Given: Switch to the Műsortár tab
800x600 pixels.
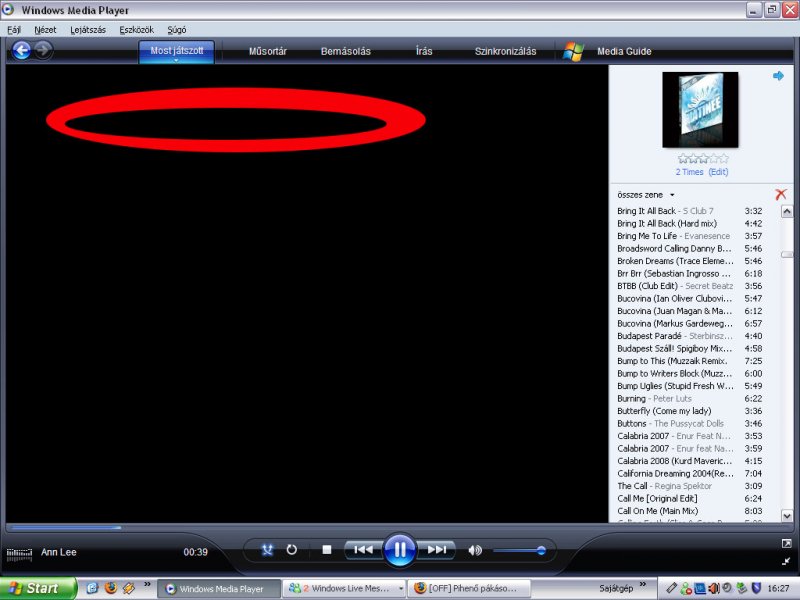Looking at the screenshot, I should [x=268, y=51].
